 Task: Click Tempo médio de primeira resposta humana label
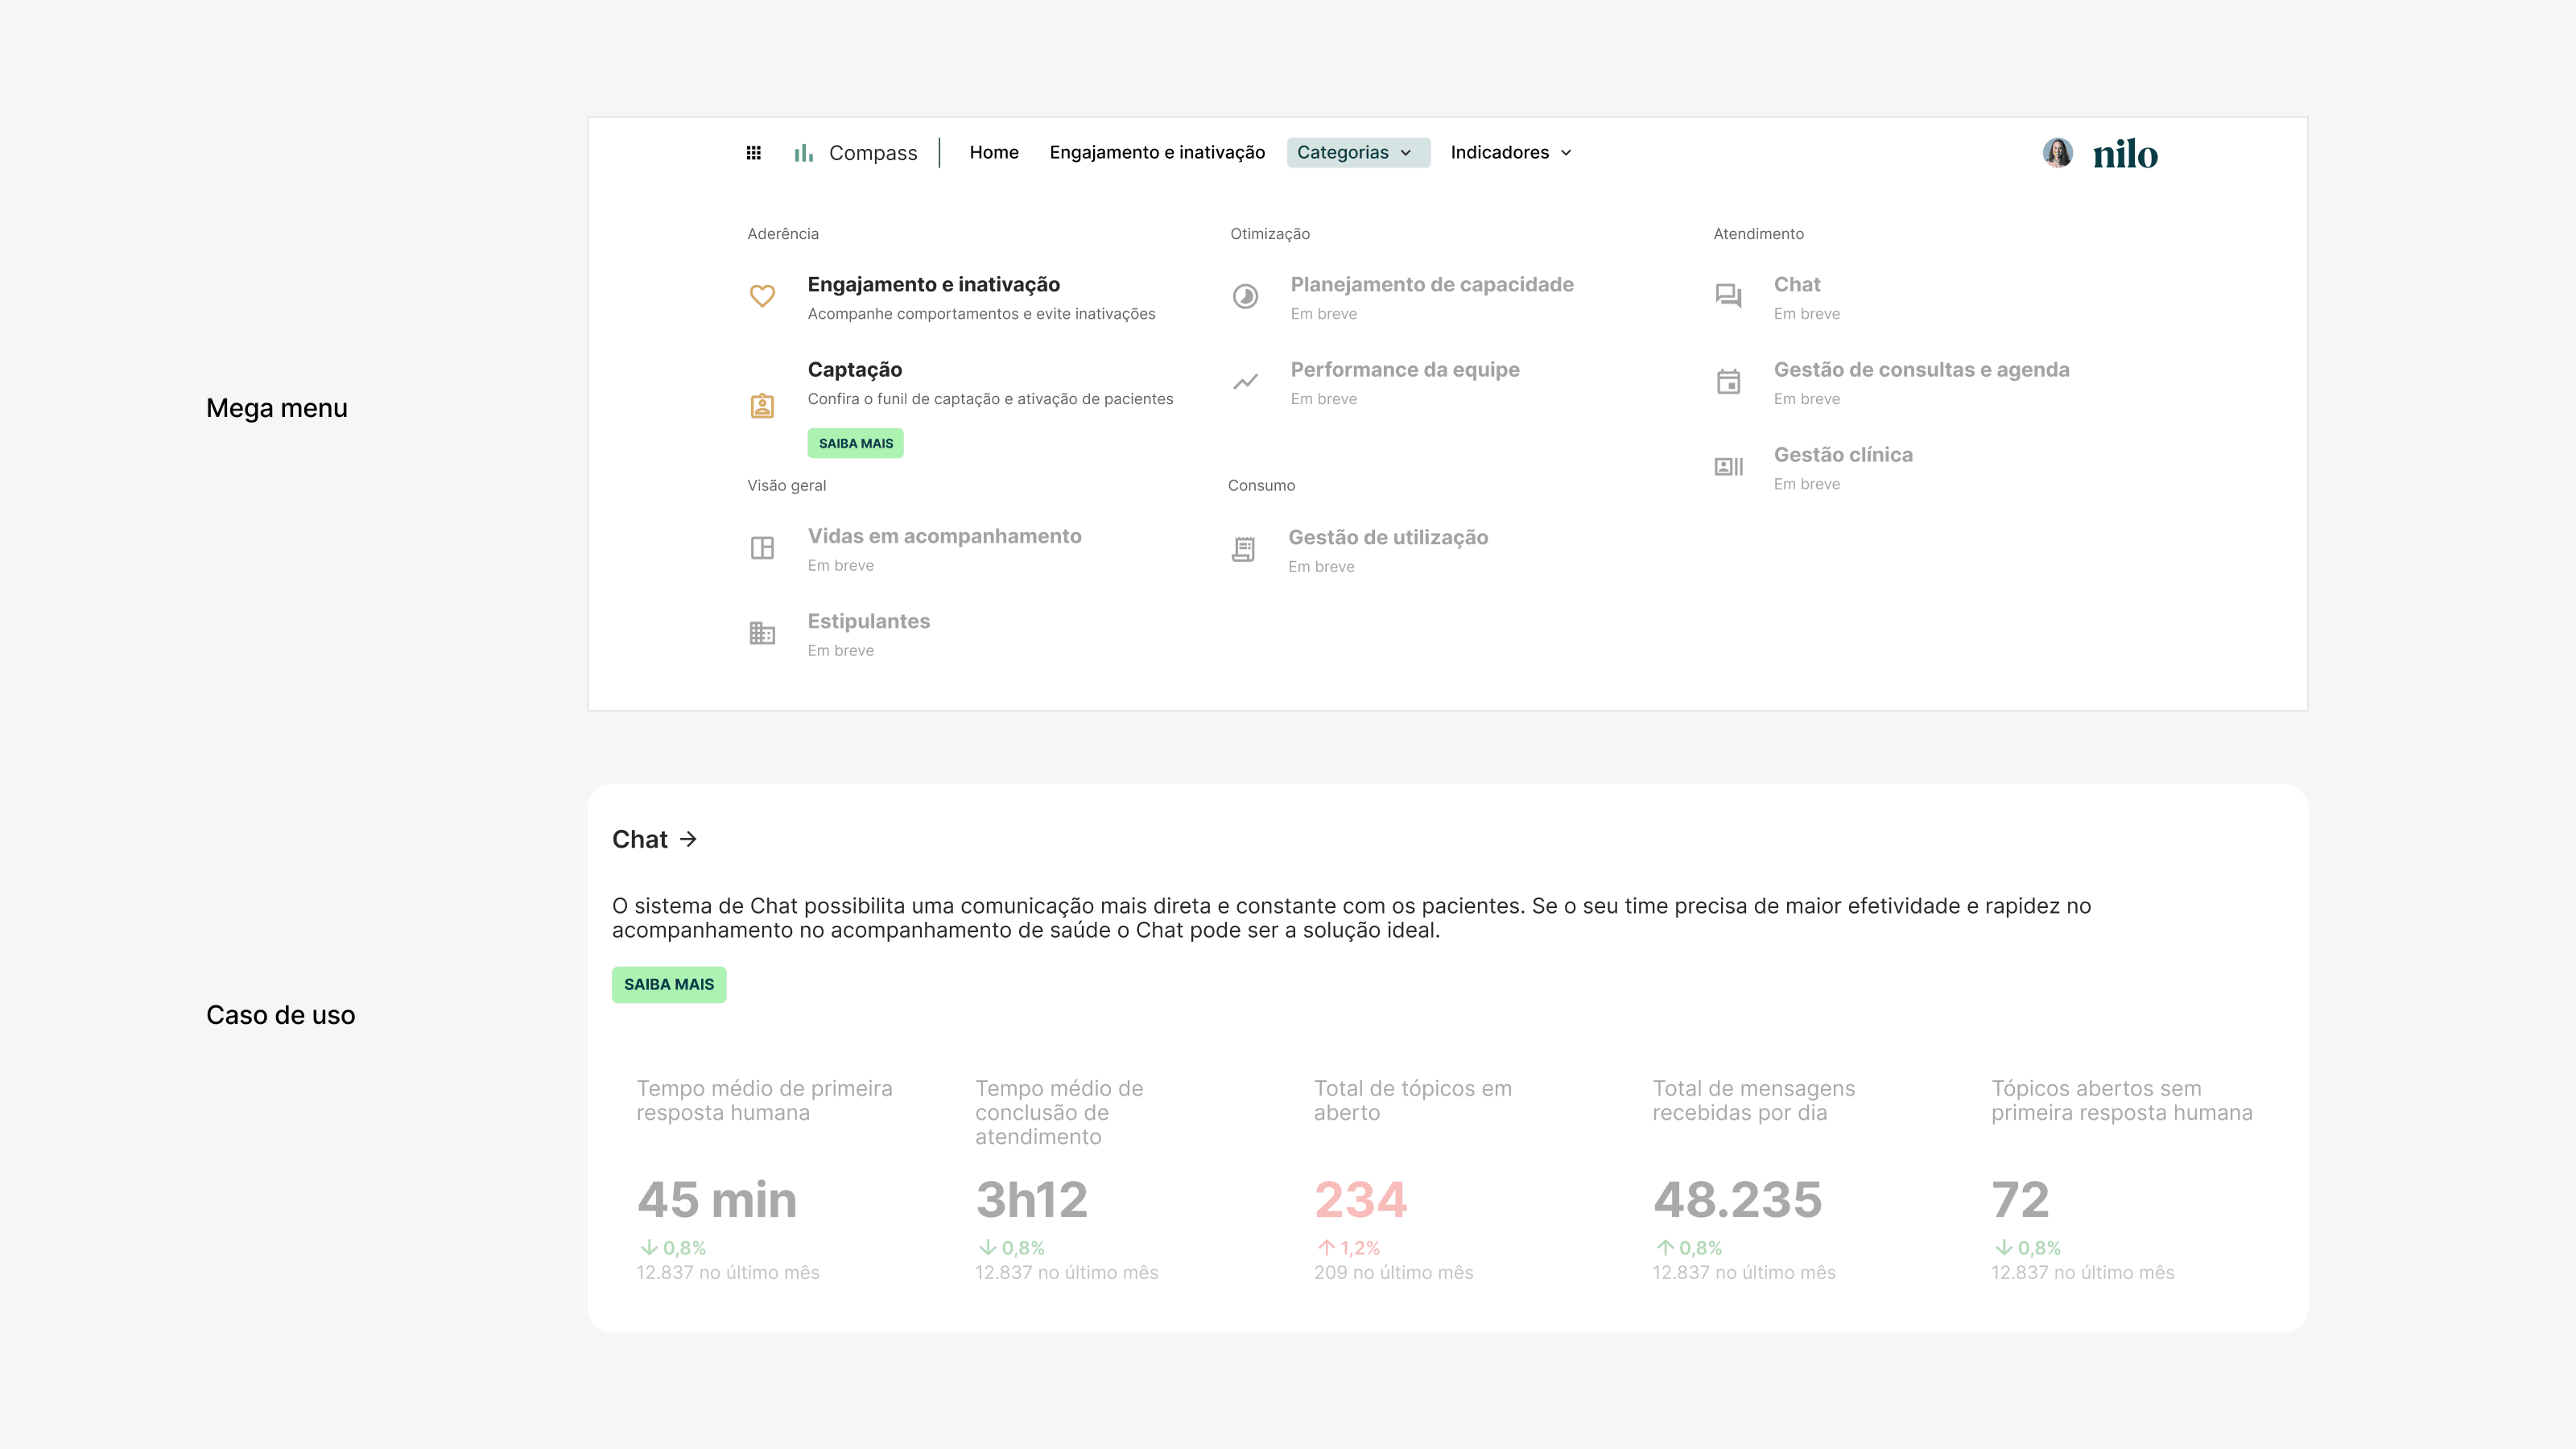pos(764,1100)
